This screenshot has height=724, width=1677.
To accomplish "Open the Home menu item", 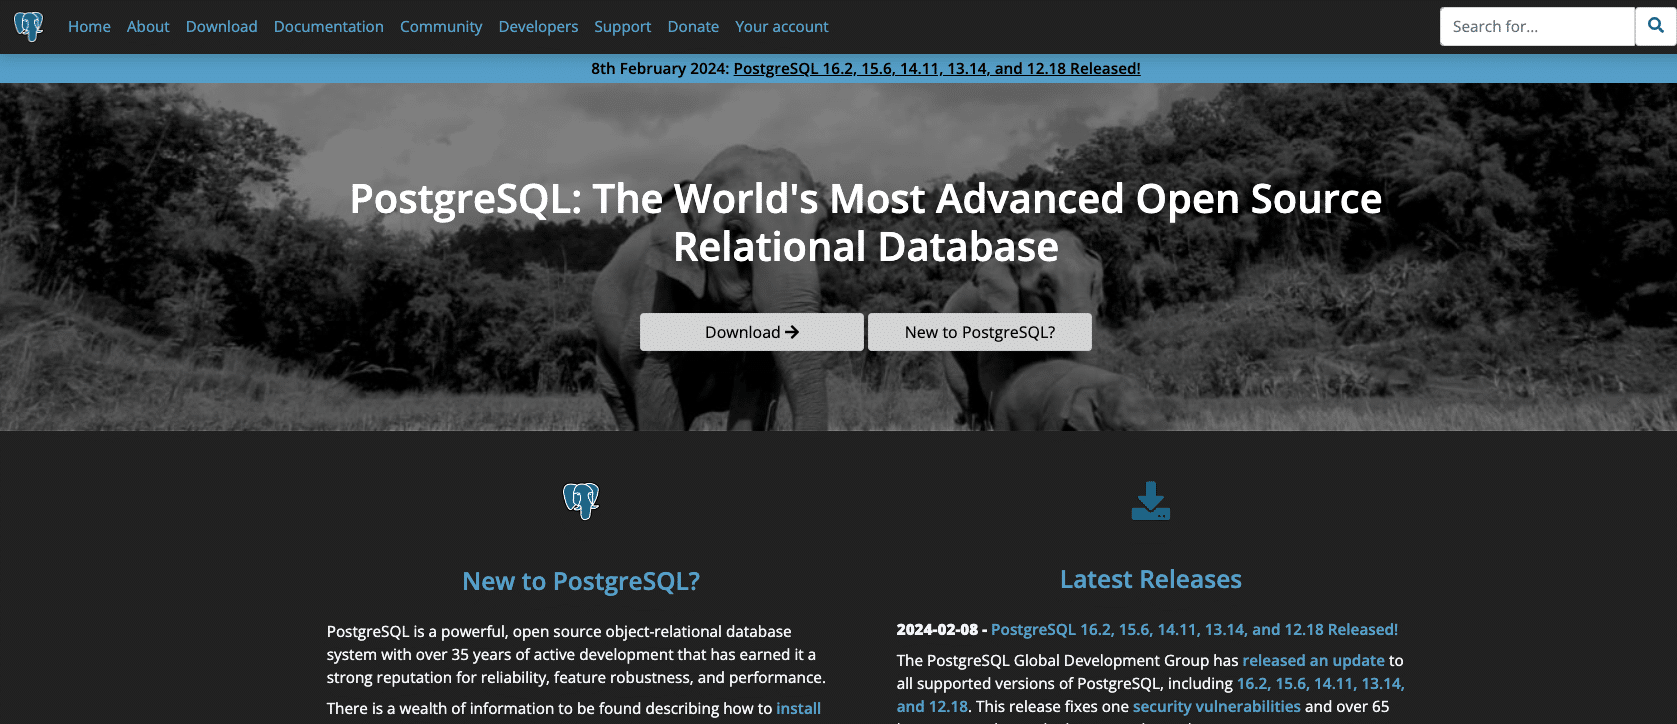I will [x=89, y=27].
